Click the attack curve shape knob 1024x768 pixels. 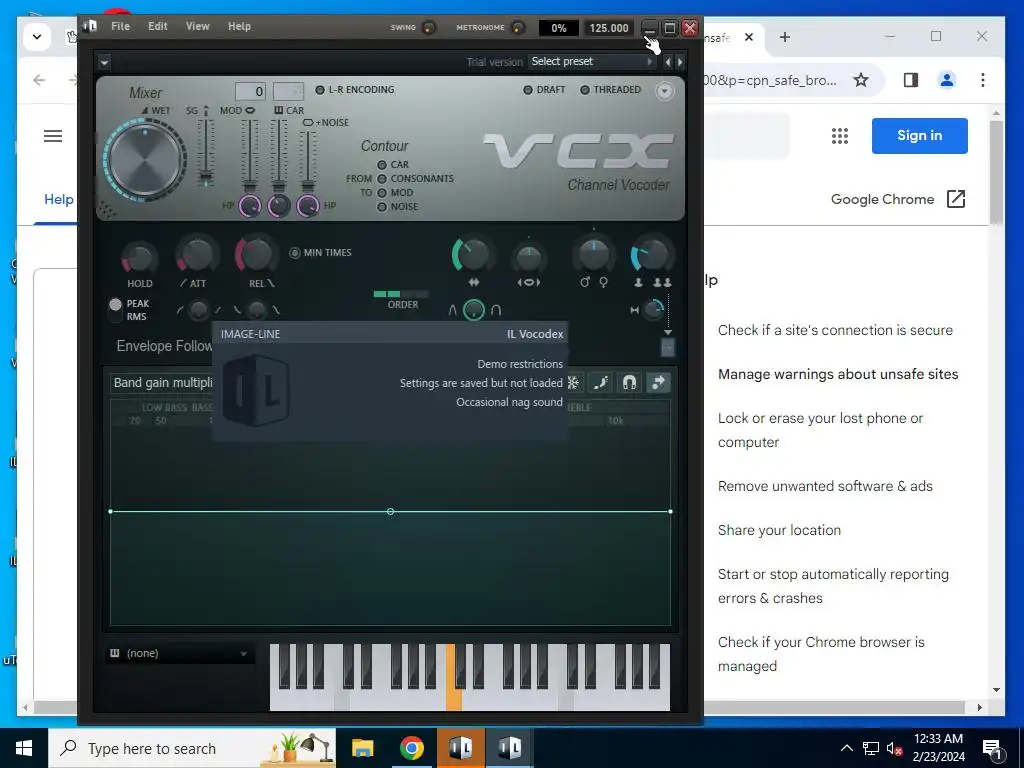point(199,310)
